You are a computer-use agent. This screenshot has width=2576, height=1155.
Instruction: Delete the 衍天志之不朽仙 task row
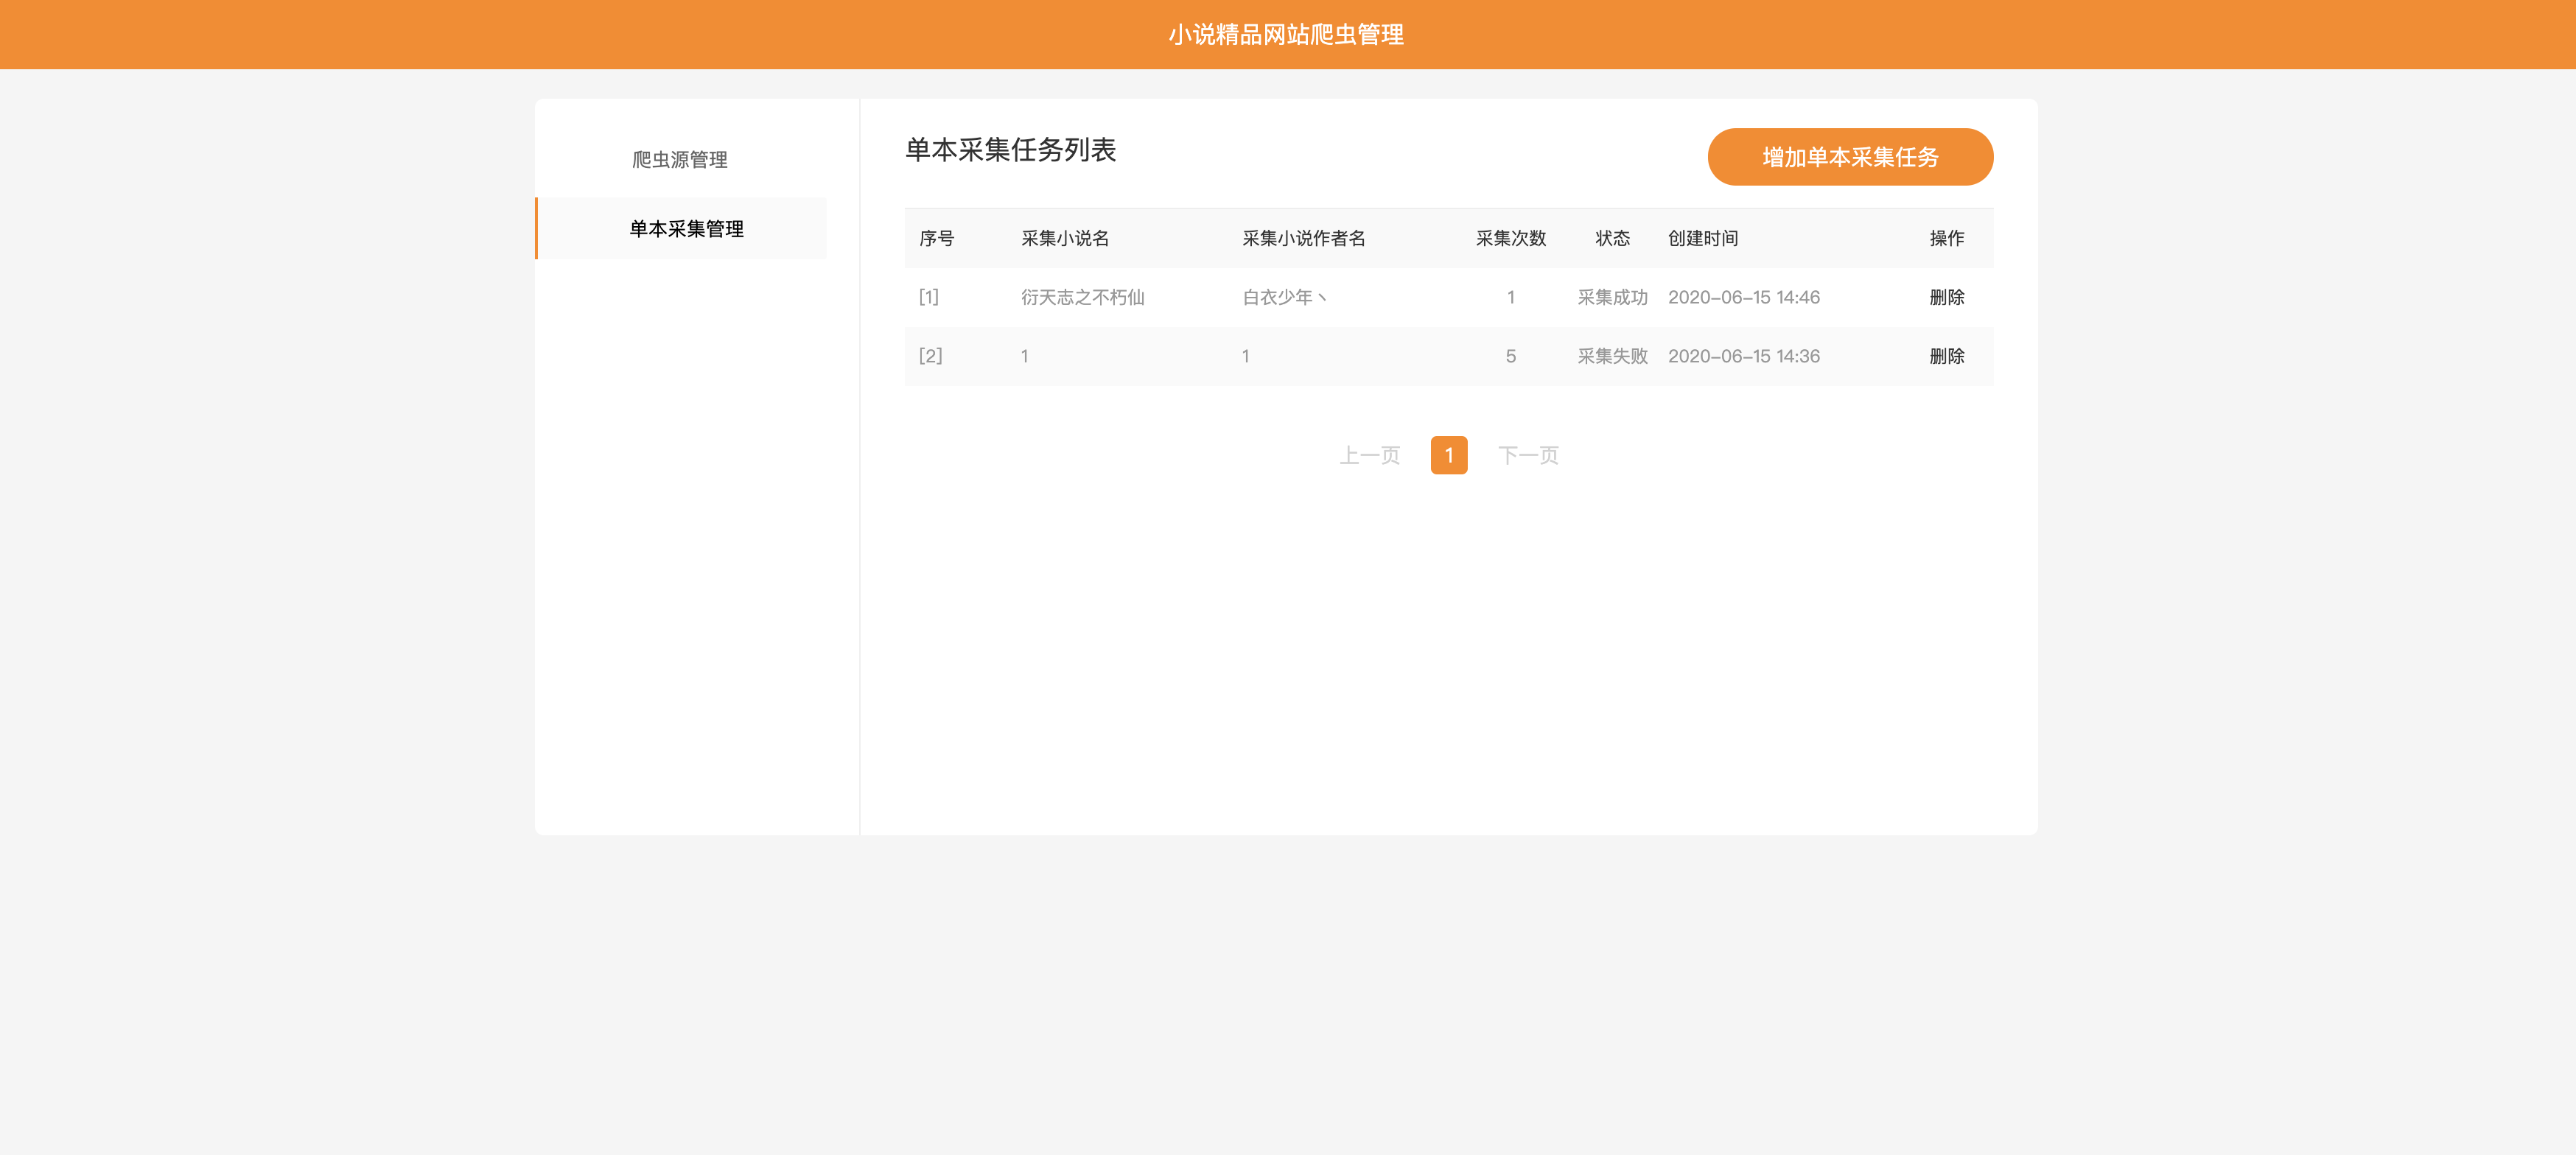click(x=1946, y=297)
